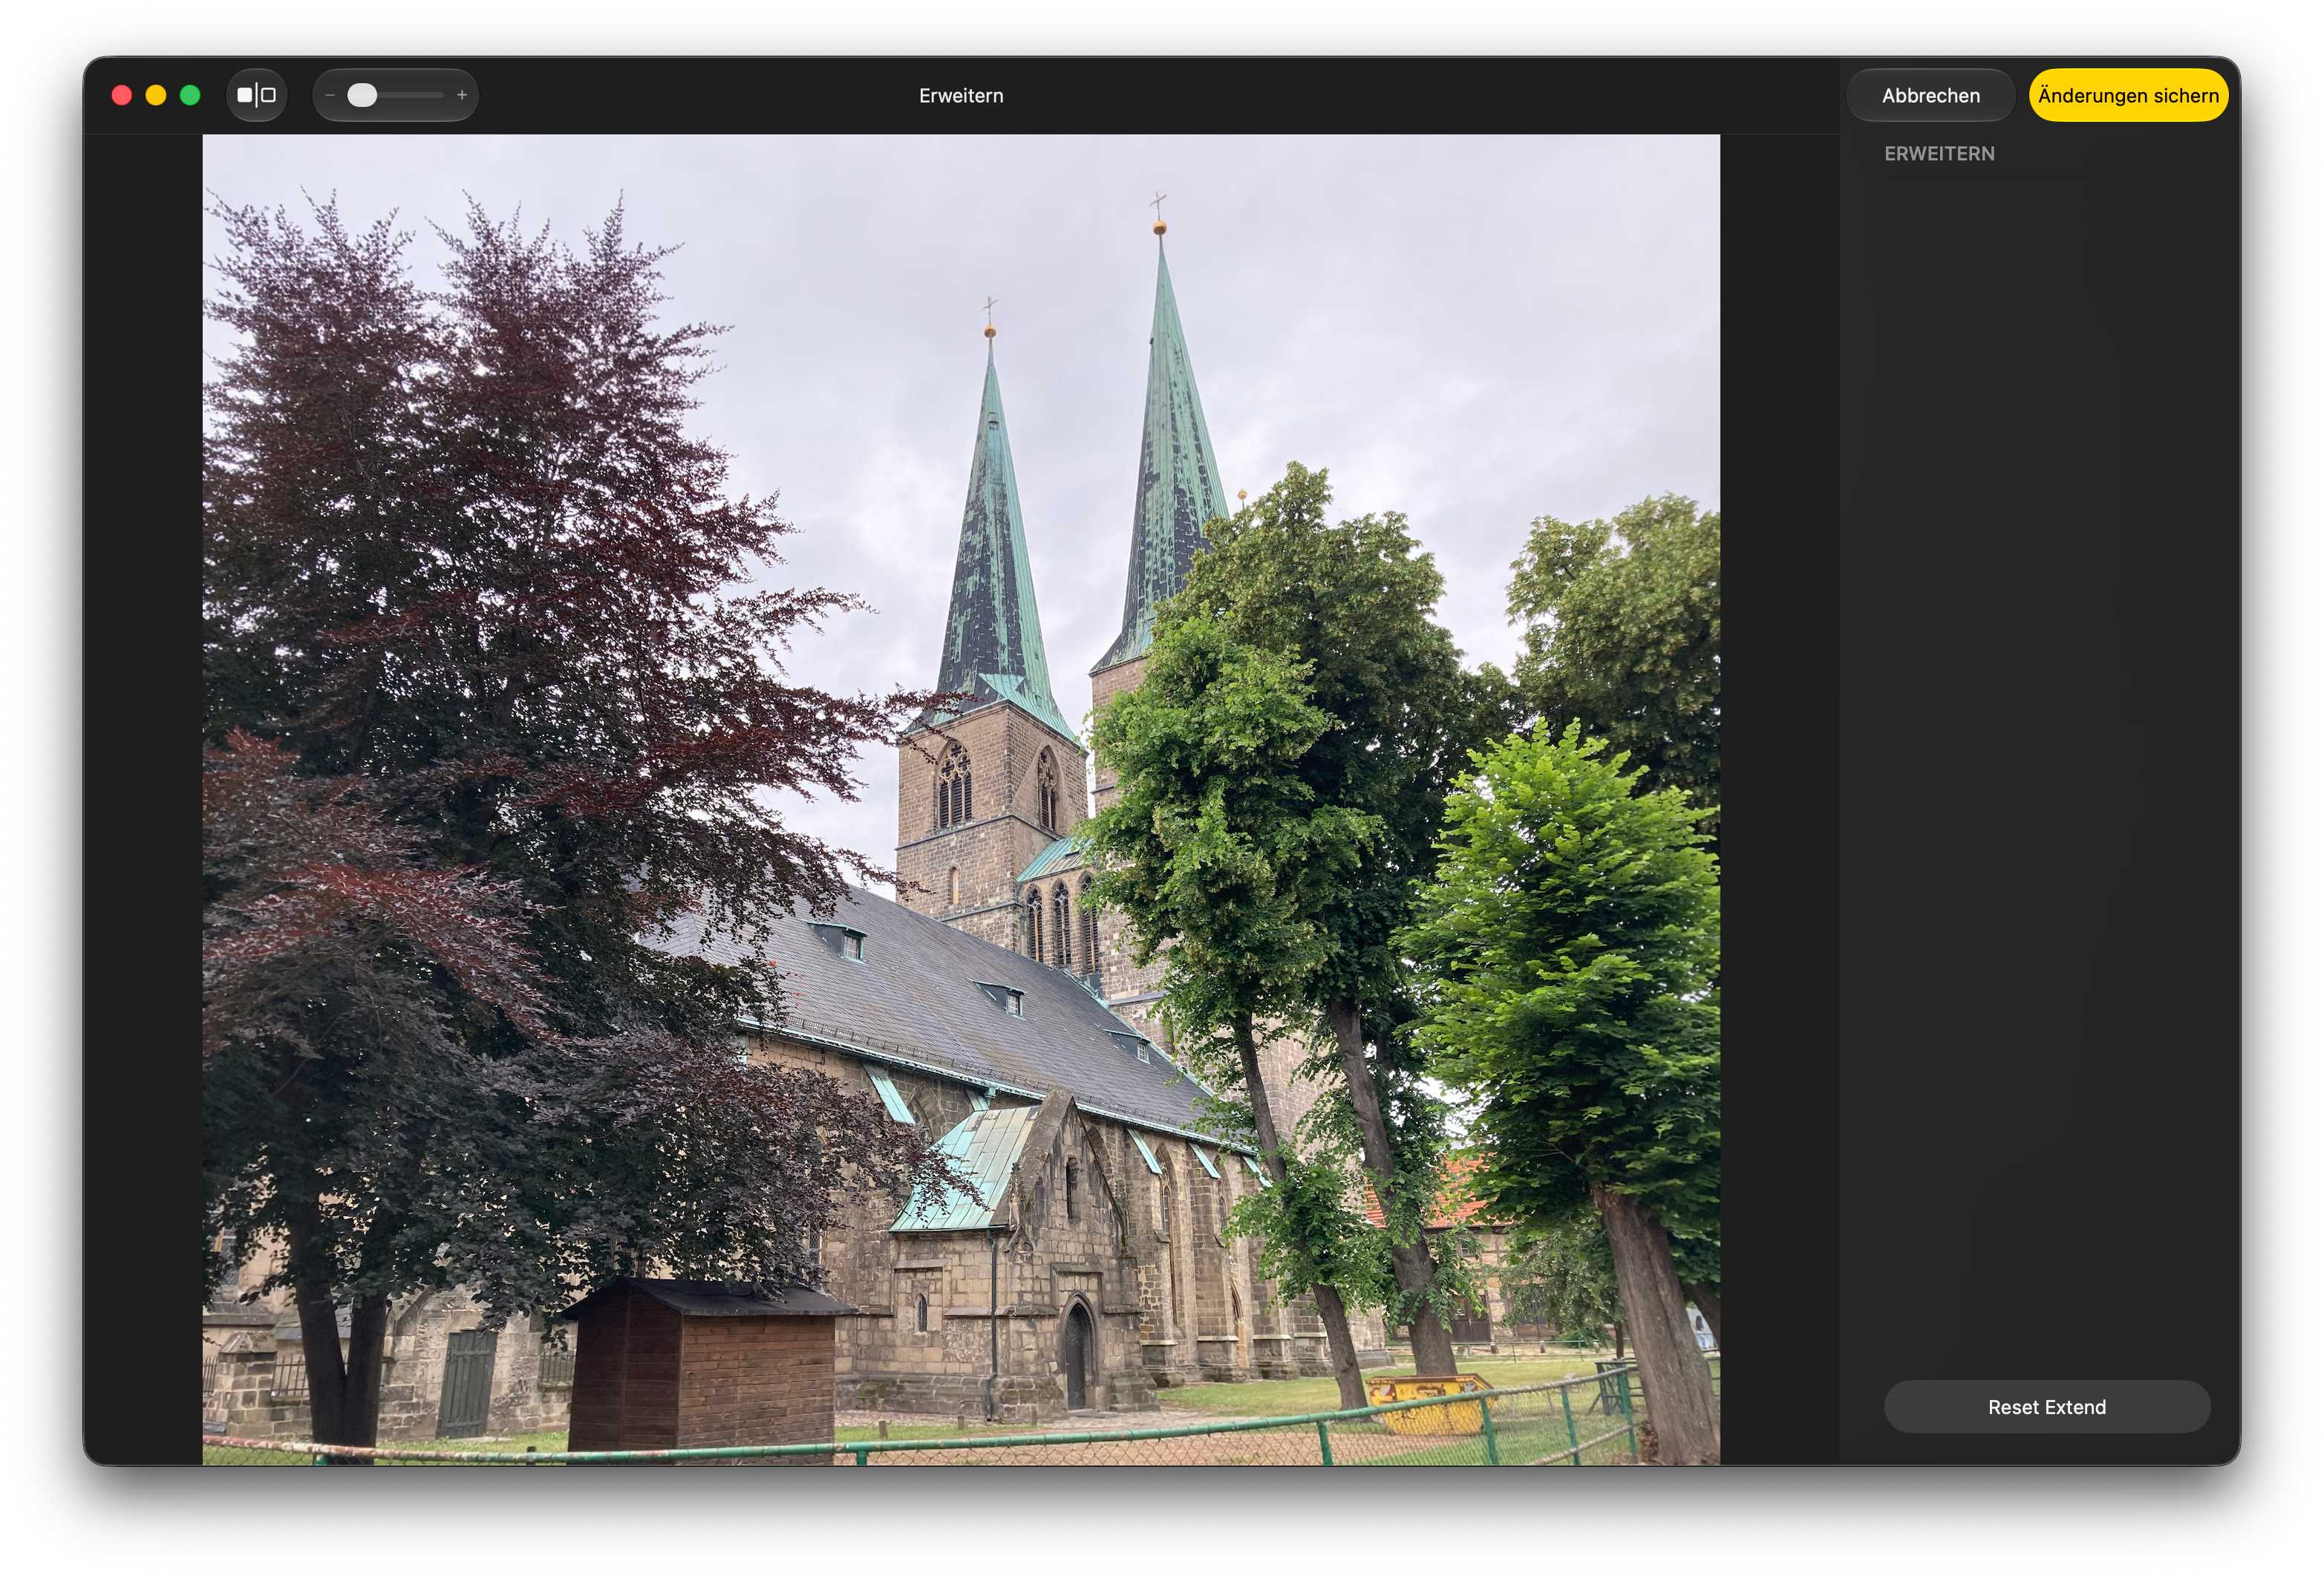
Task: Adjust the zoom slider handle
Action: pos(362,95)
